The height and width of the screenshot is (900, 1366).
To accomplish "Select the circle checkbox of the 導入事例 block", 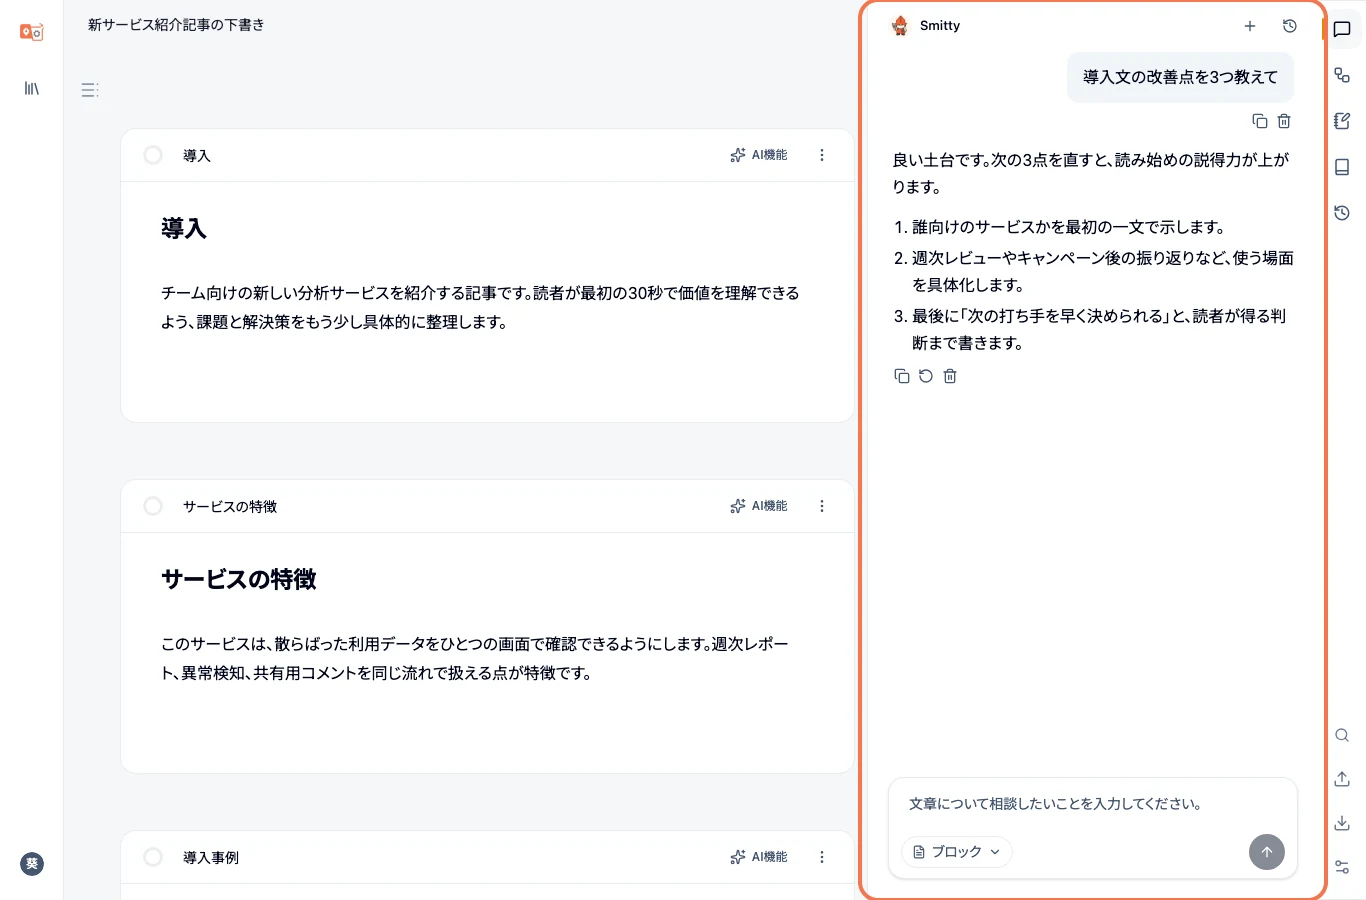I will click(x=153, y=857).
